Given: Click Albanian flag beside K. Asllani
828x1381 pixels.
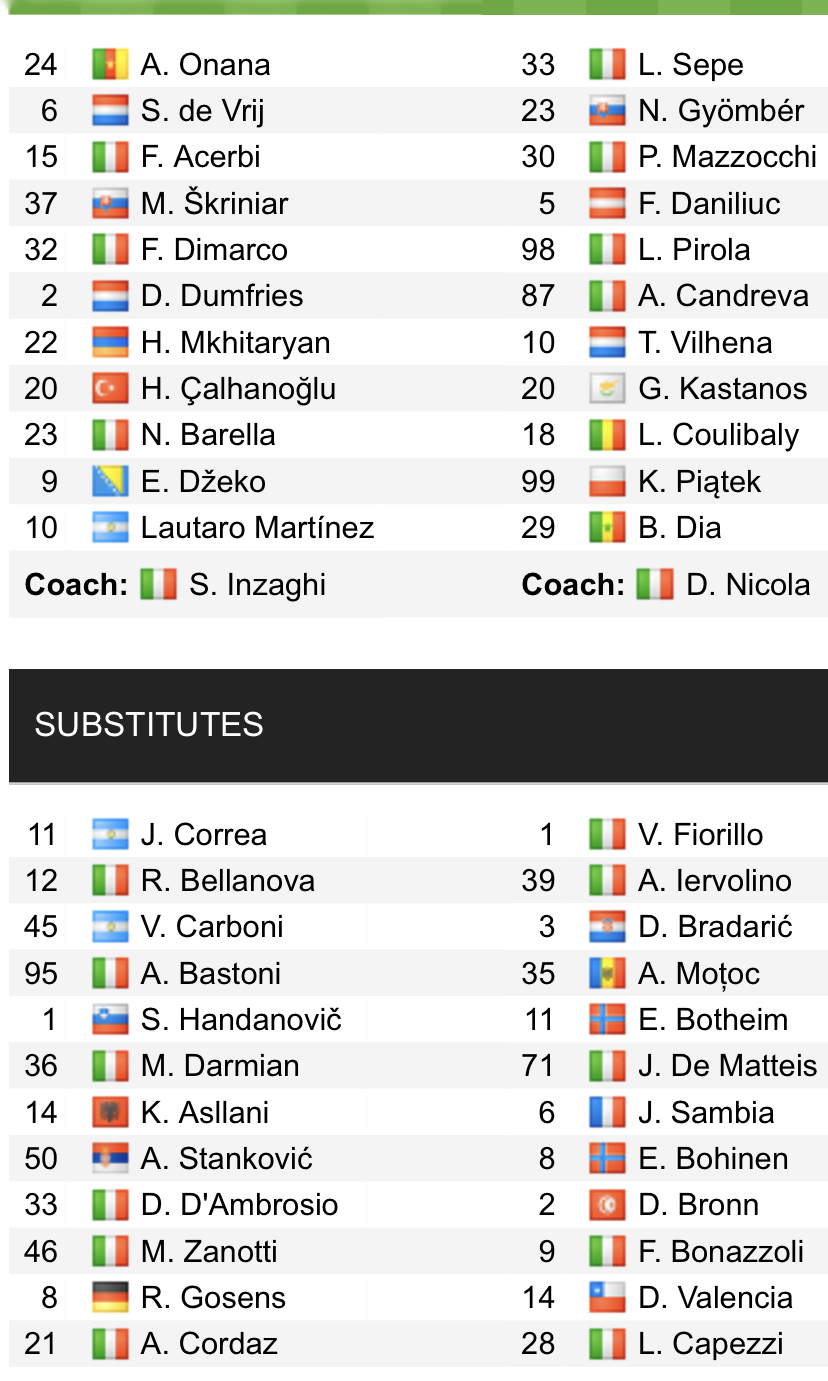Looking at the screenshot, I should pos(110,1113).
